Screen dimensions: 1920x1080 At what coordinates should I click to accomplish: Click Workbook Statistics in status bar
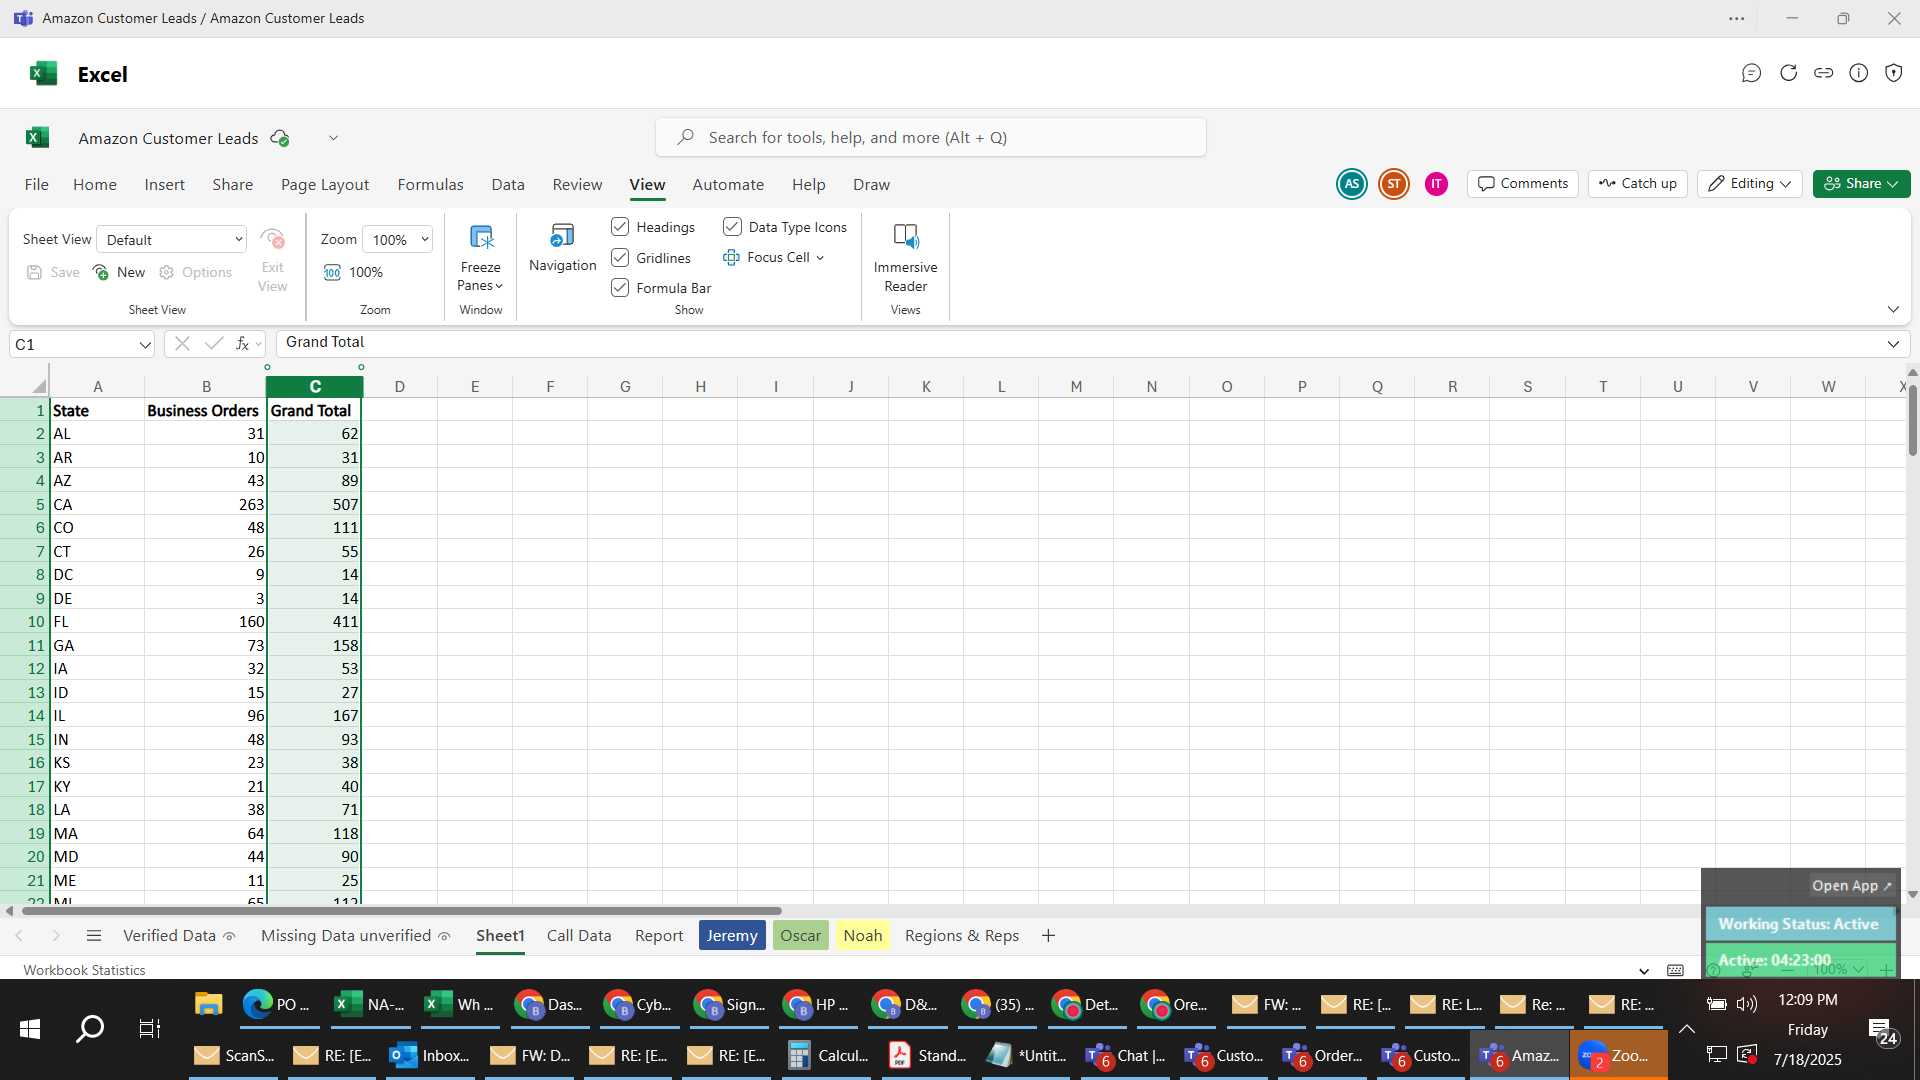(x=84, y=970)
